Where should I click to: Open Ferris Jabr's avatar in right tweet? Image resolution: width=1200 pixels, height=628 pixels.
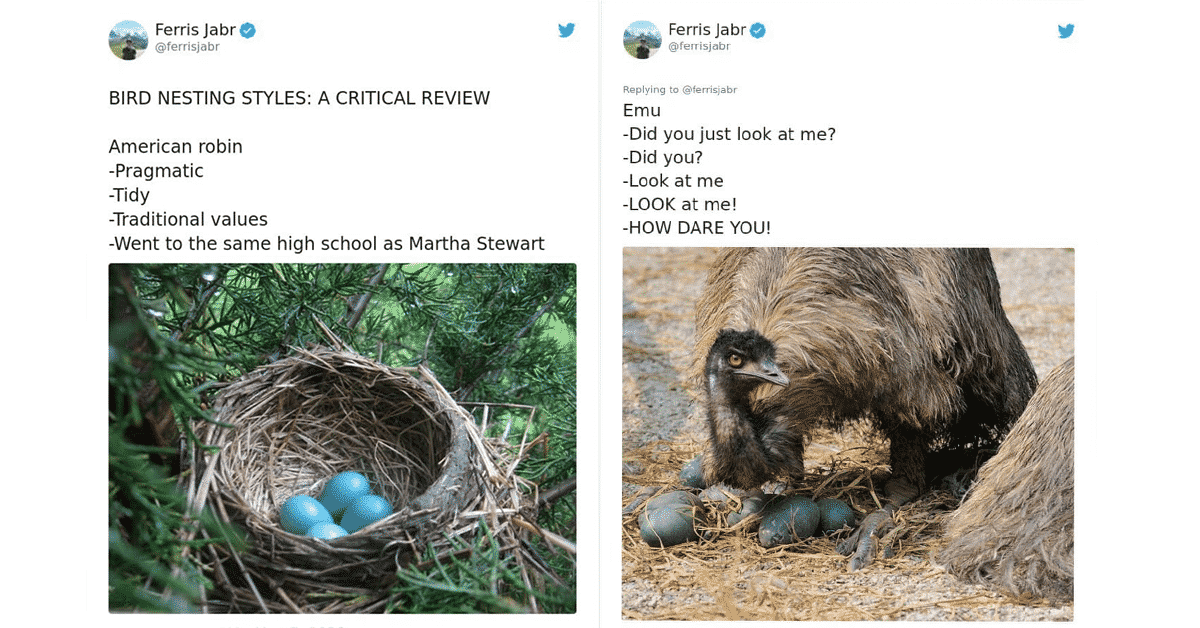point(642,40)
